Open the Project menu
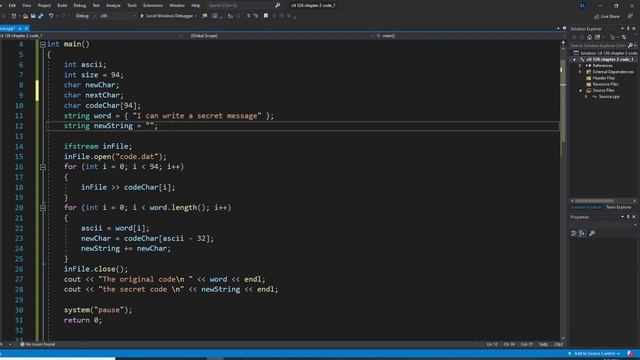Screen dimensions: 640x360 coord(44,5)
